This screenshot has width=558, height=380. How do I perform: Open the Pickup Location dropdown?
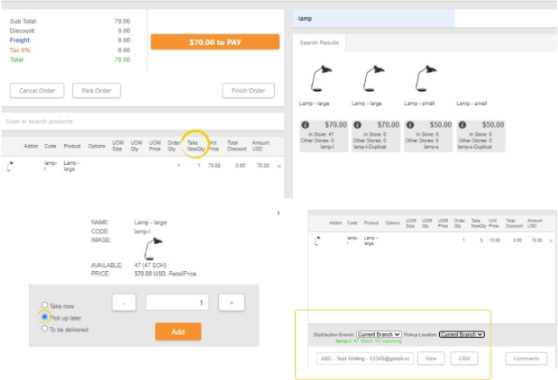click(462, 334)
